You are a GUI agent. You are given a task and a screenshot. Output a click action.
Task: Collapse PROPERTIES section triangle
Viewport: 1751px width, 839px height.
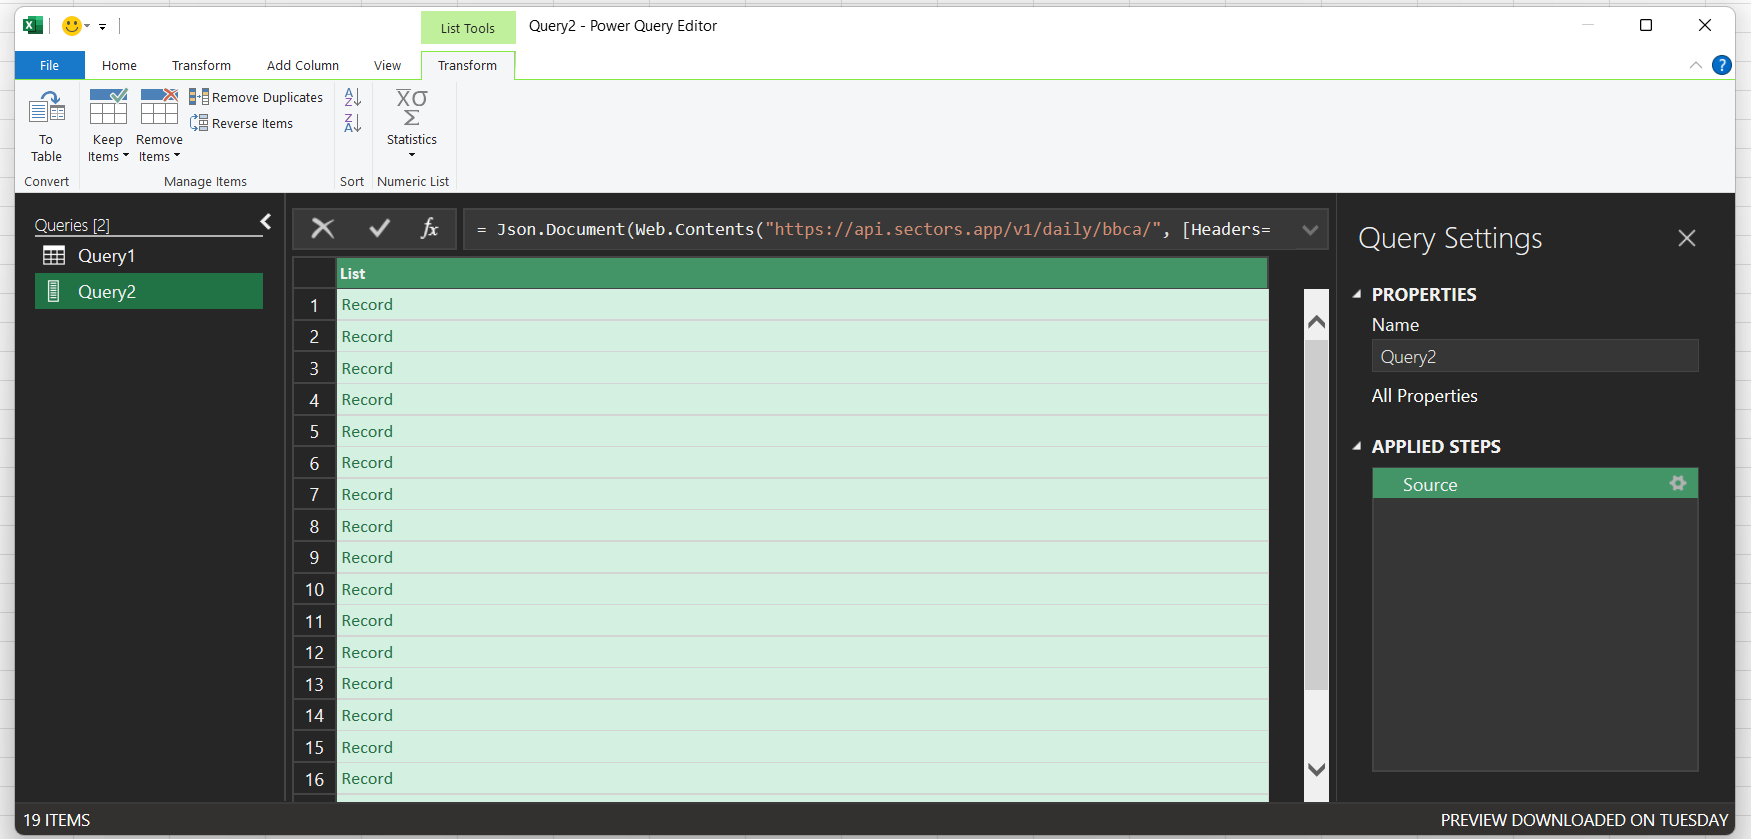tap(1357, 294)
